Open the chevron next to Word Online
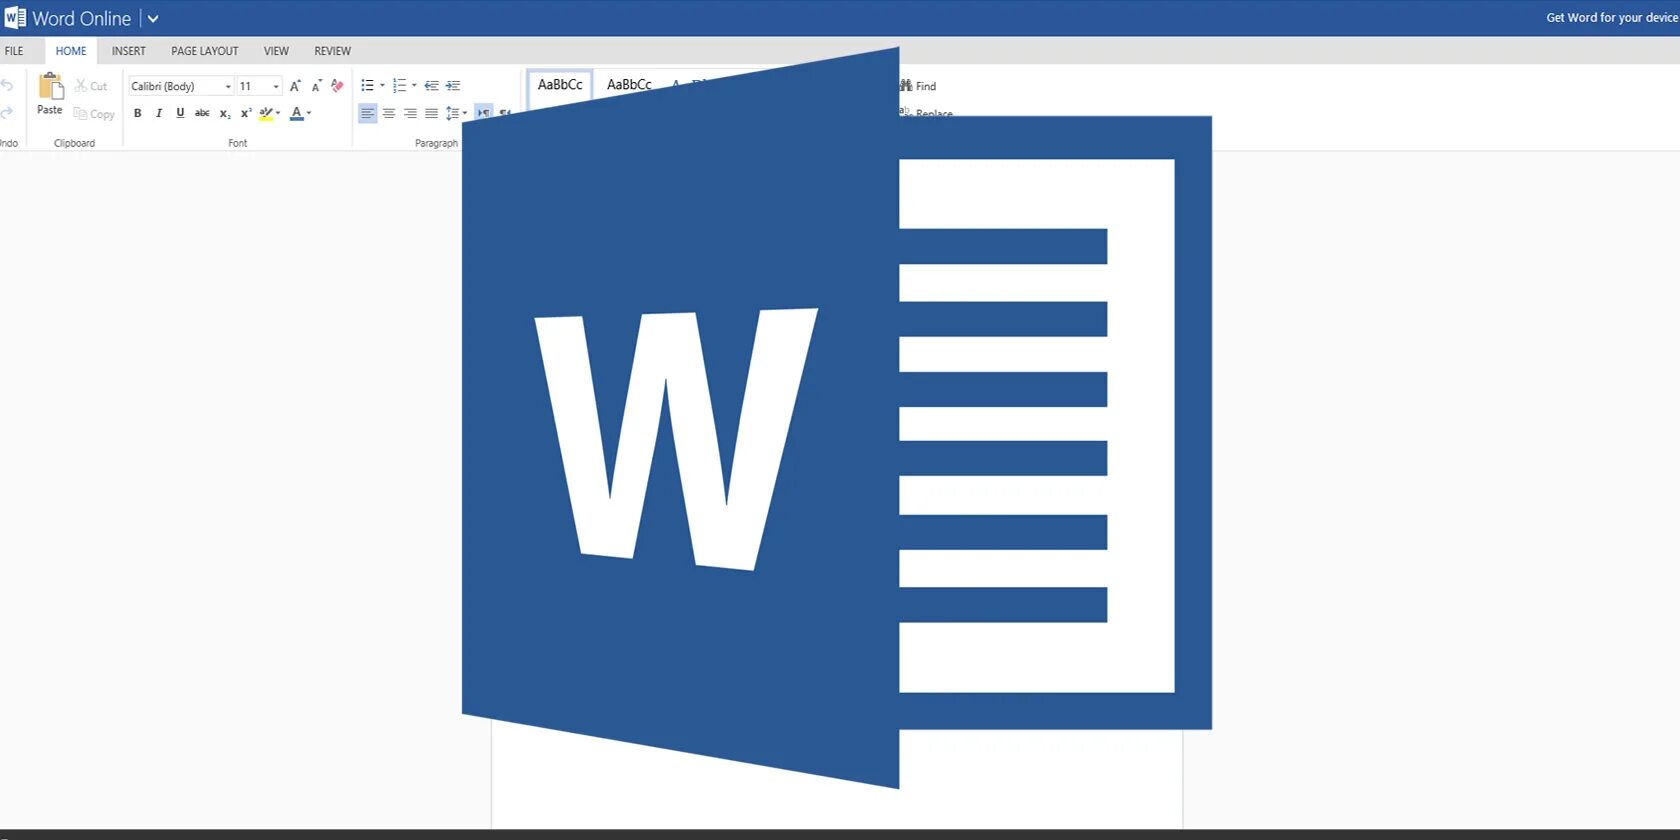The image size is (1680, 840). pyautogui.click(x=153, y=19)
